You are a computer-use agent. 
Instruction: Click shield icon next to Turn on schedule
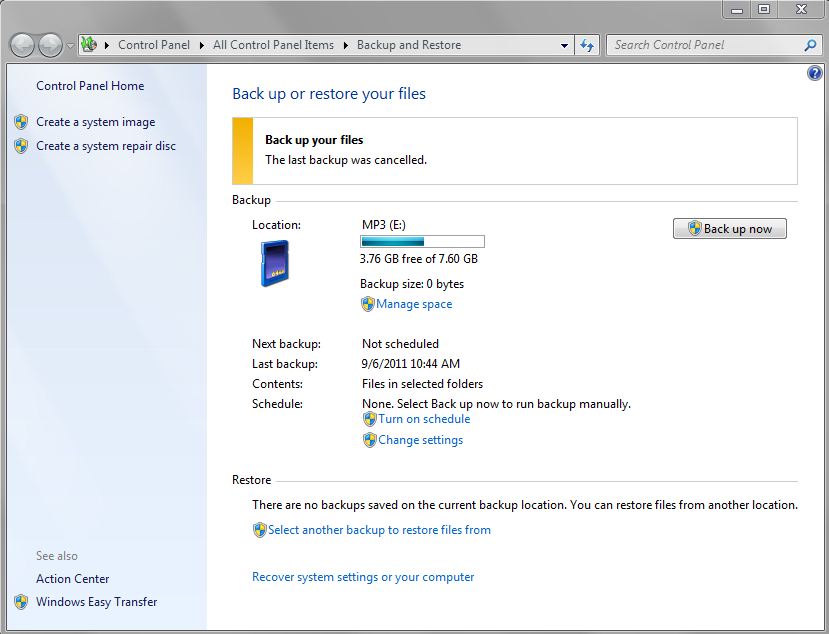370,419
